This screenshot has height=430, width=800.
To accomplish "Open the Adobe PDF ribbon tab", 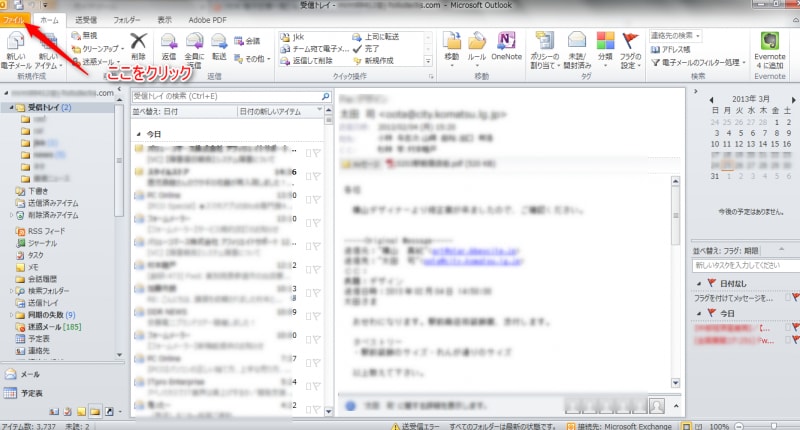I will 207,20.
